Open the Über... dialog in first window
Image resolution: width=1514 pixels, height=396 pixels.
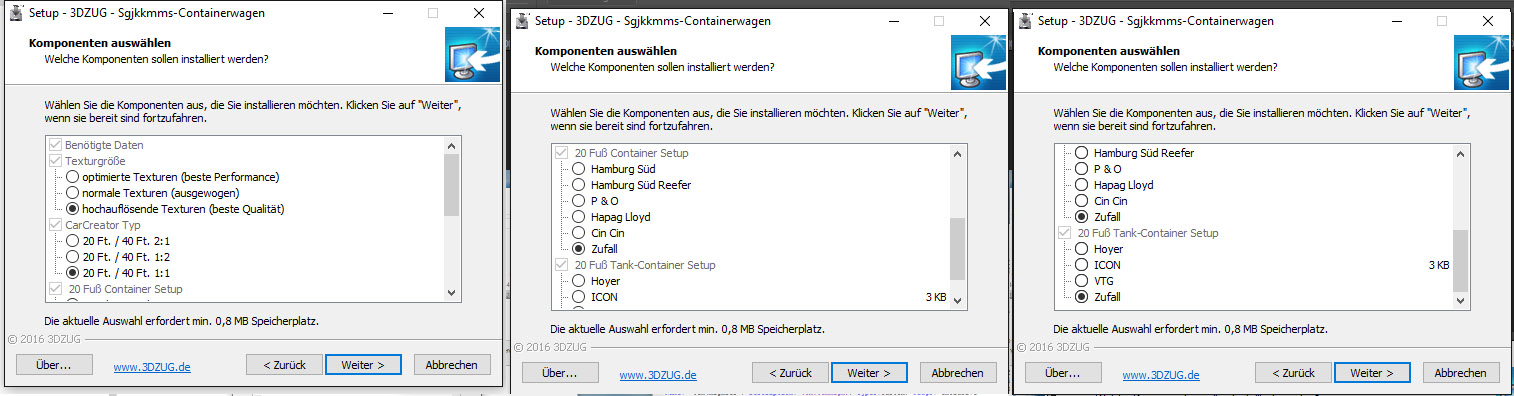pos(54,365)
